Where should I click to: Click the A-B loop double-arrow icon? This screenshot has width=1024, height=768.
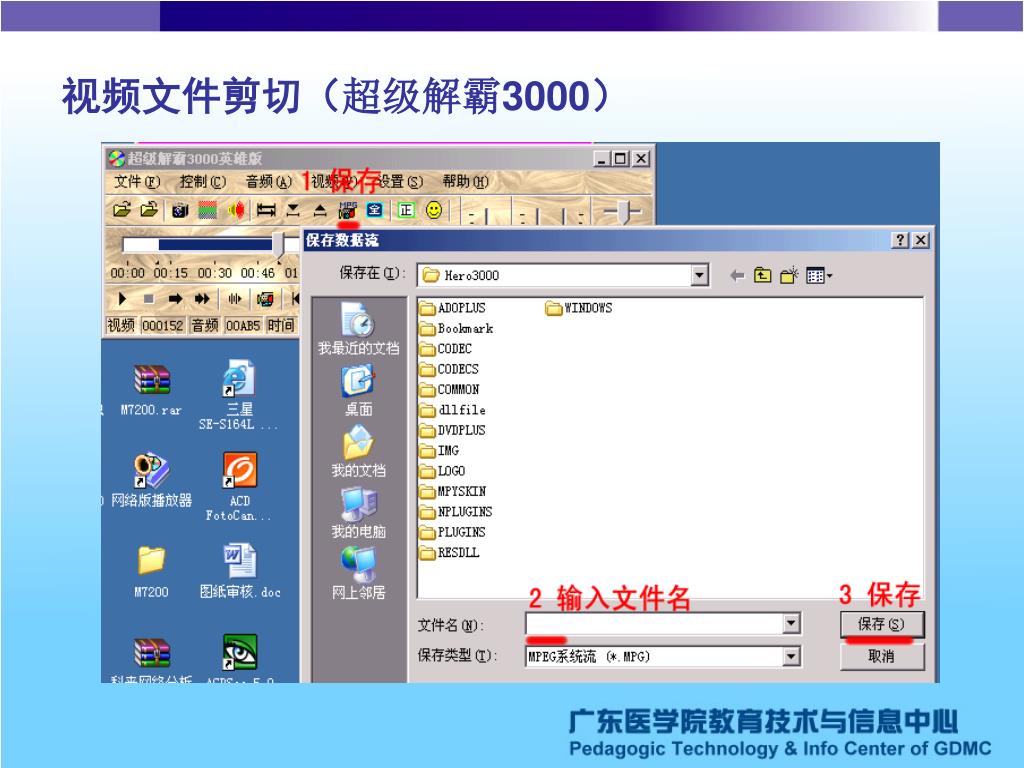tap(265, 210)
